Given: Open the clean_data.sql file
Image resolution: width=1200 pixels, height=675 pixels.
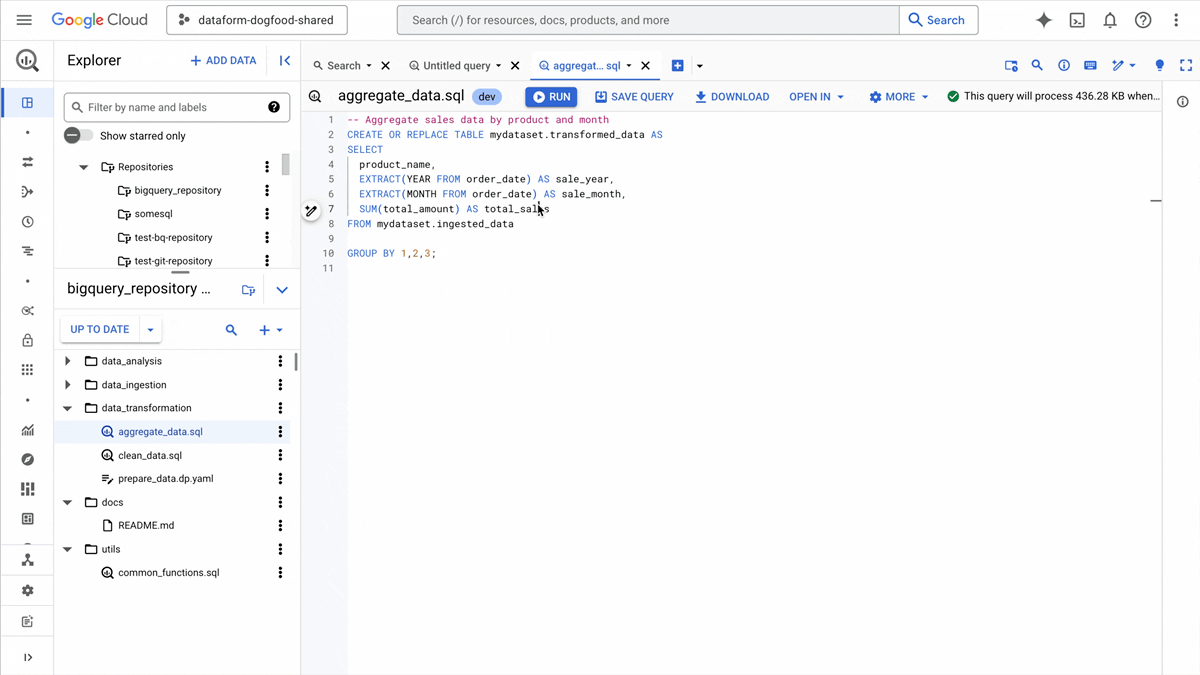Looking at the screenshot, I should click(150, 455).
